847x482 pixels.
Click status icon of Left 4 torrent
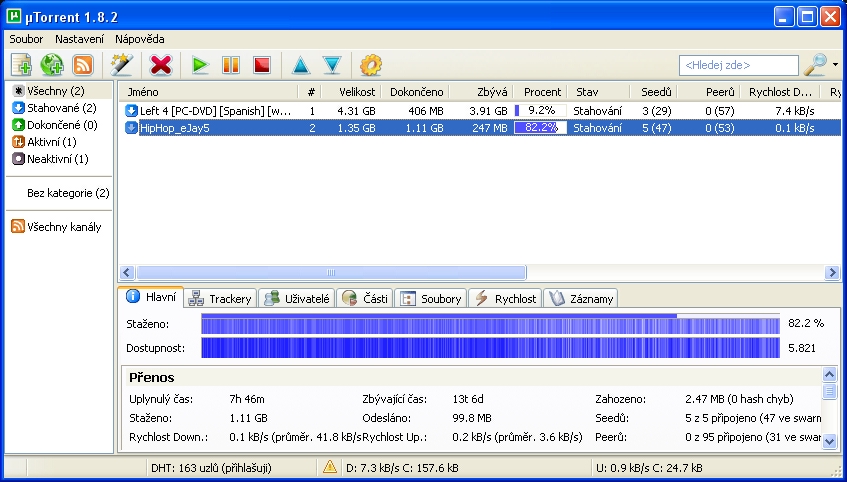pyautogui.click(x=131, y=111)
